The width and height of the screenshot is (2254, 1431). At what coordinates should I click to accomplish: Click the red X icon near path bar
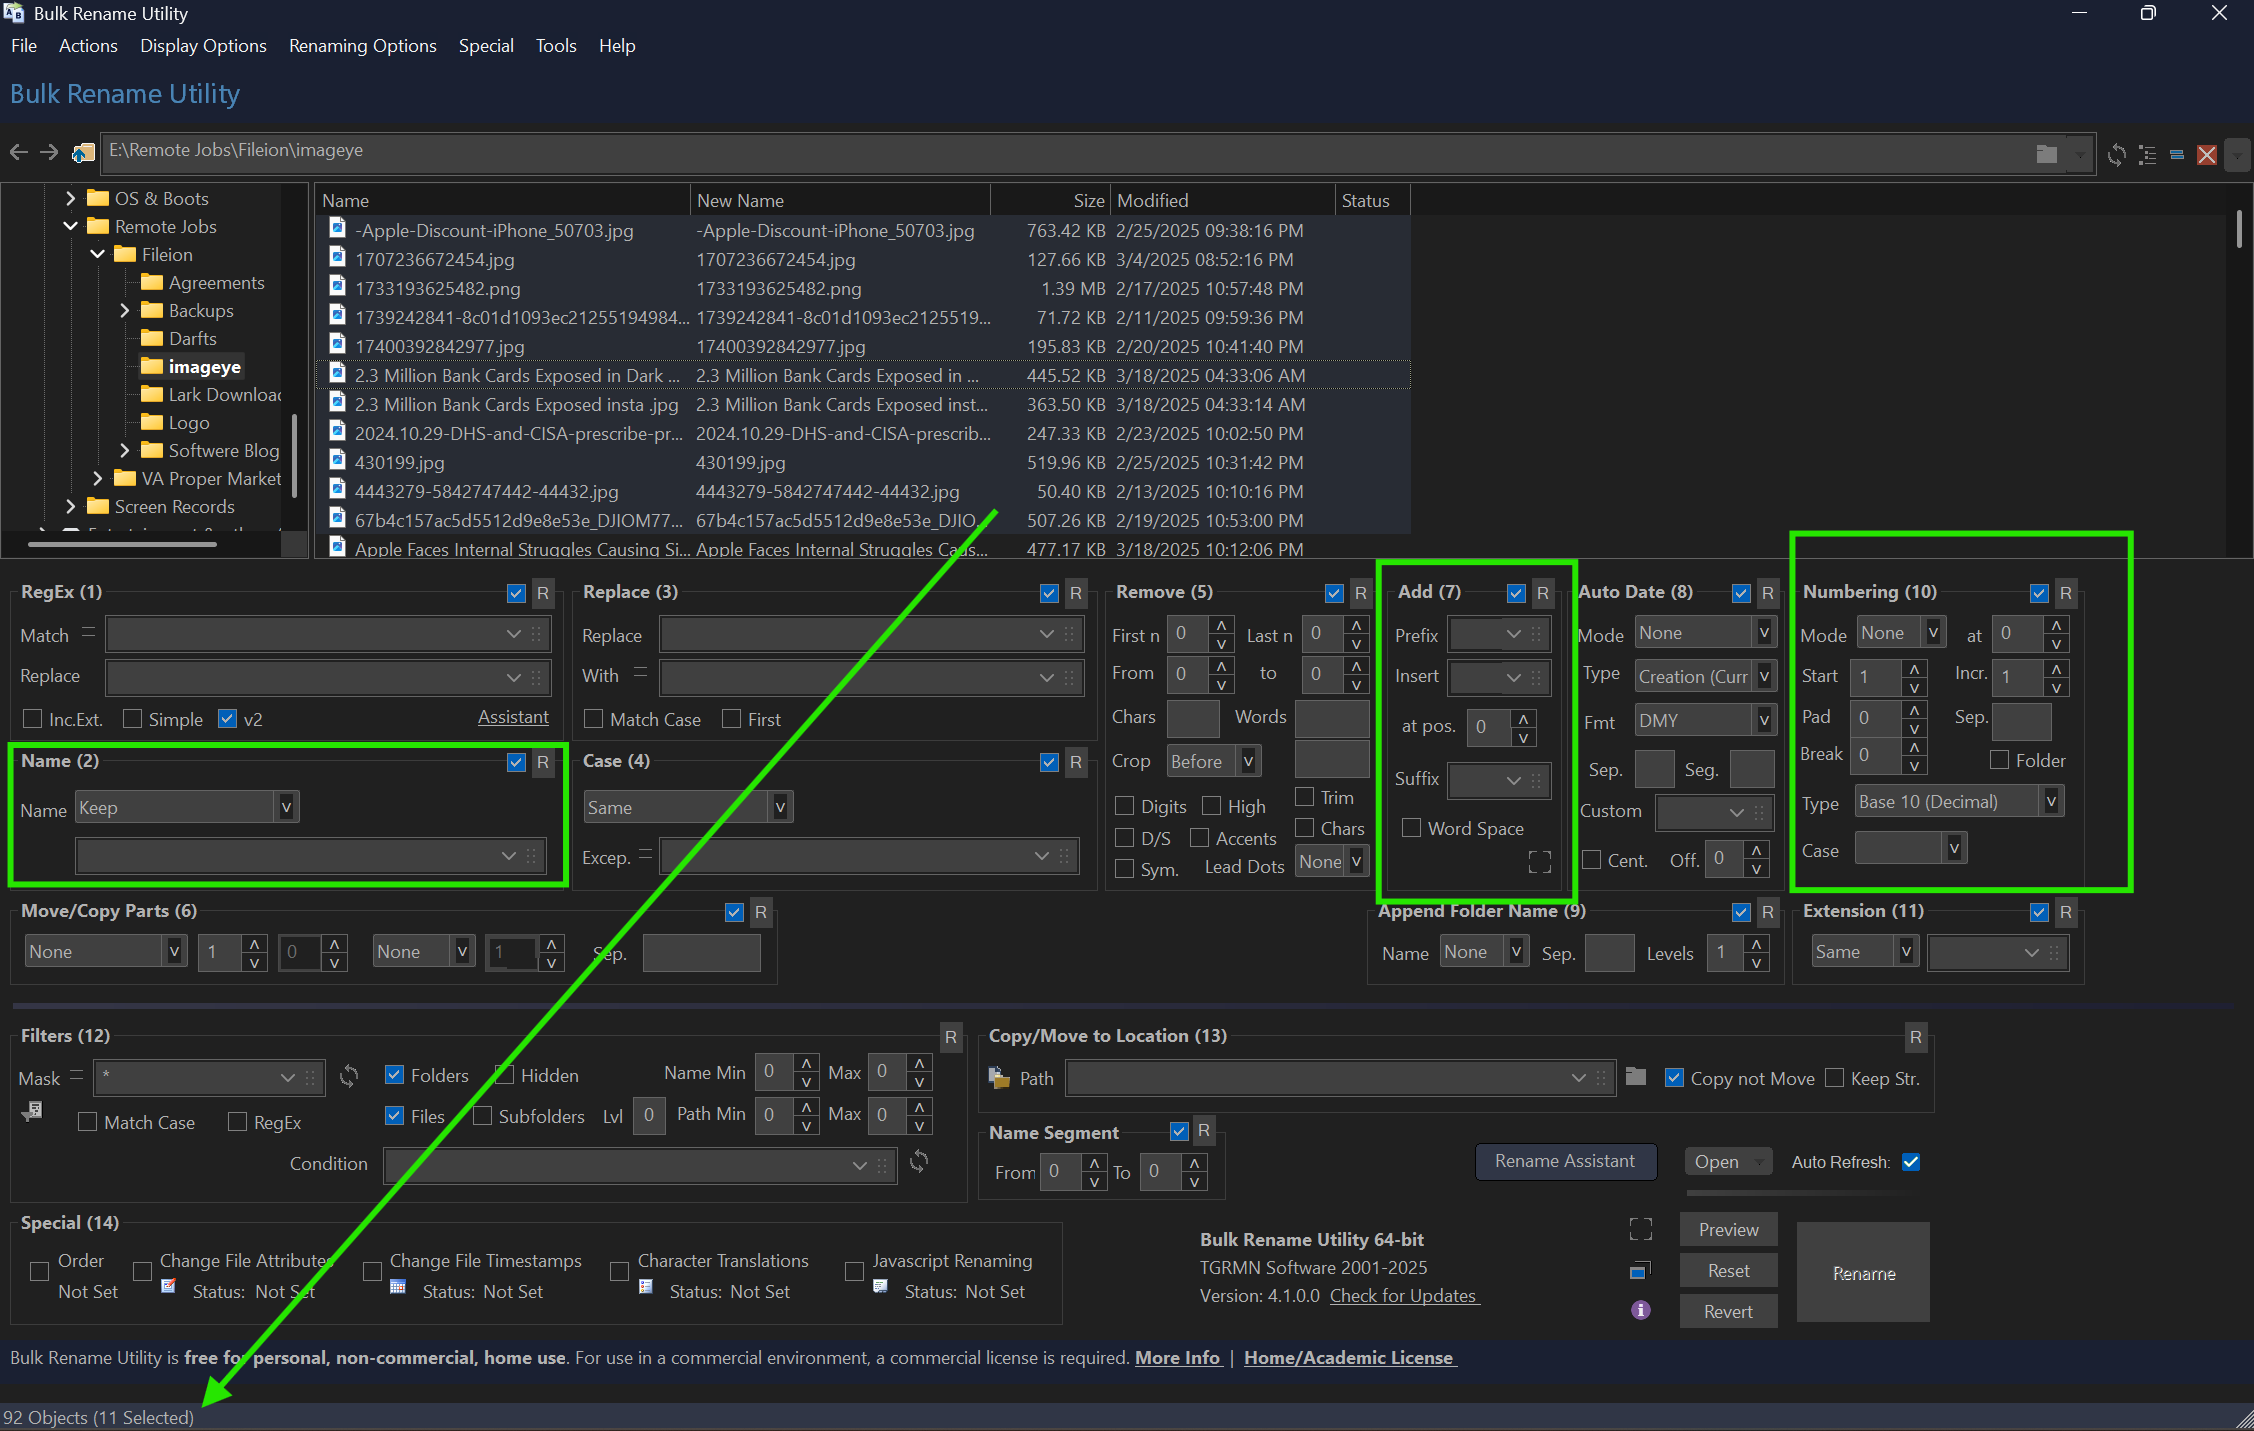tap(2206, 155)
